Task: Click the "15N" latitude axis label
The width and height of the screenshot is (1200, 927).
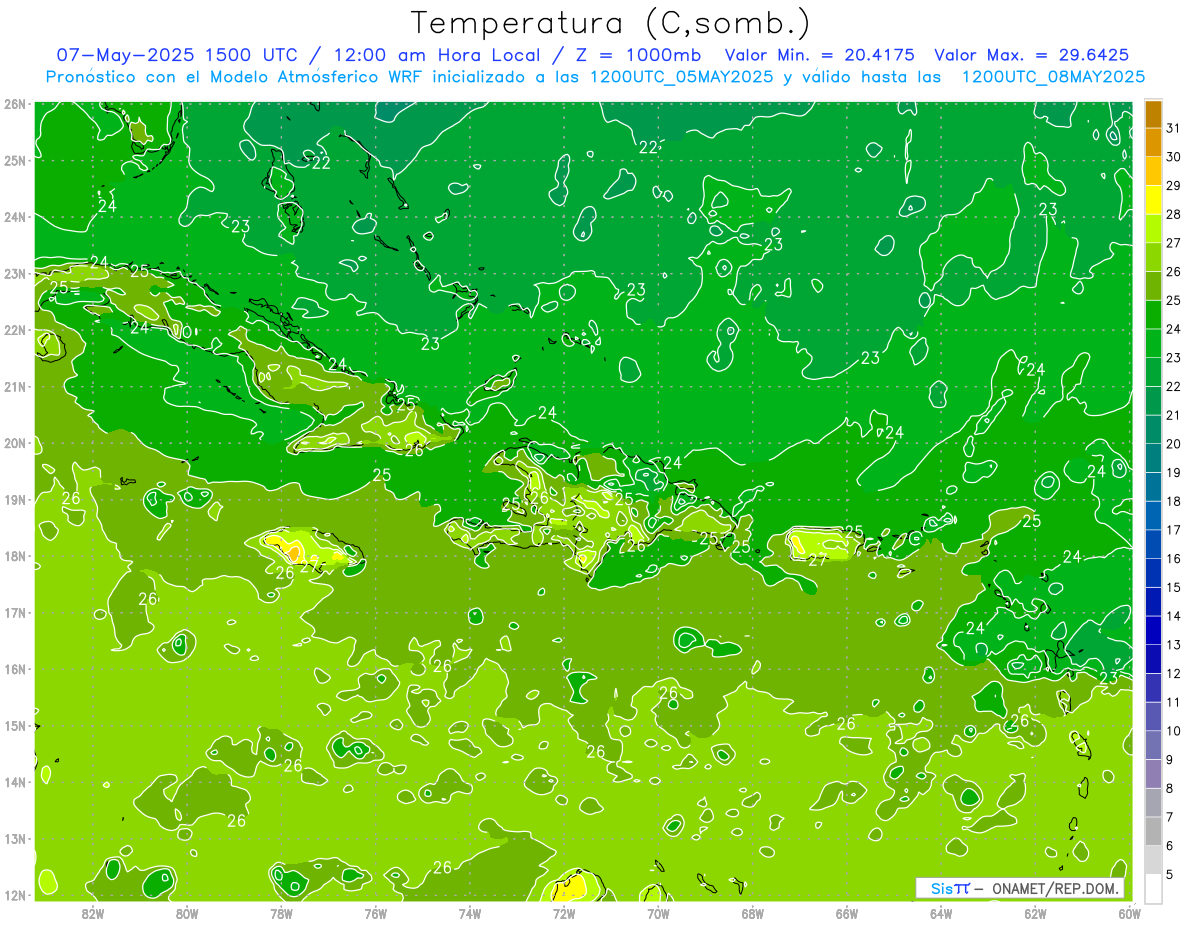Action: pyautogui.click(x=15, y=725)
